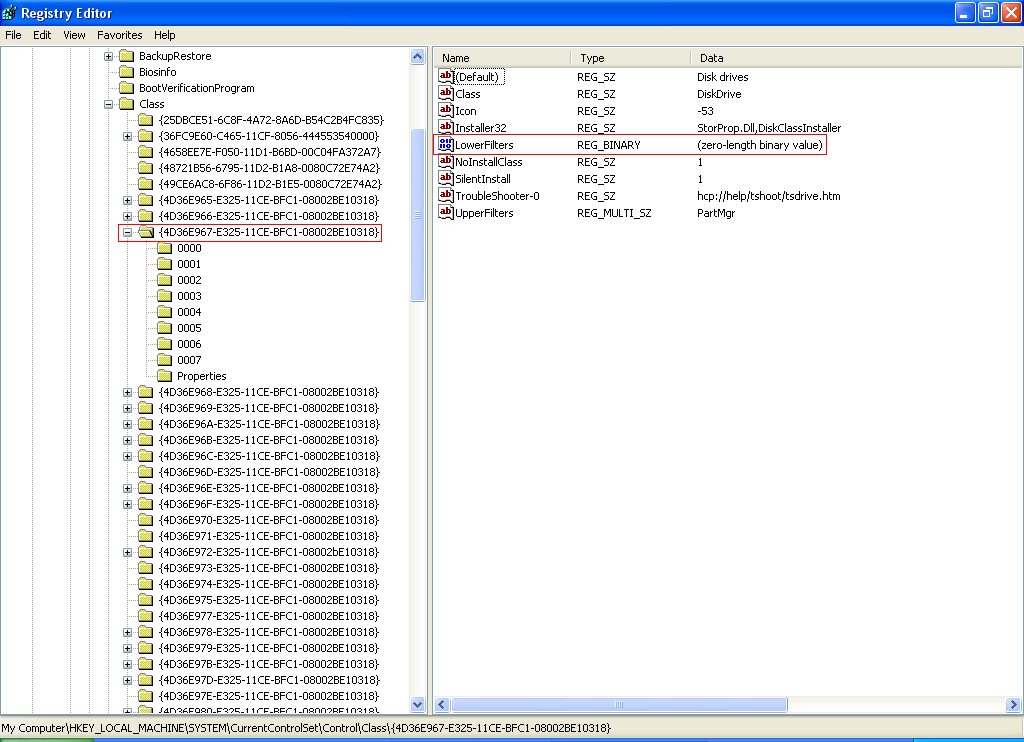This screenshot has width=1024, height=742.
Task: Click the {4D36E977-E325...} folder icon
Action: coord(146,616)
